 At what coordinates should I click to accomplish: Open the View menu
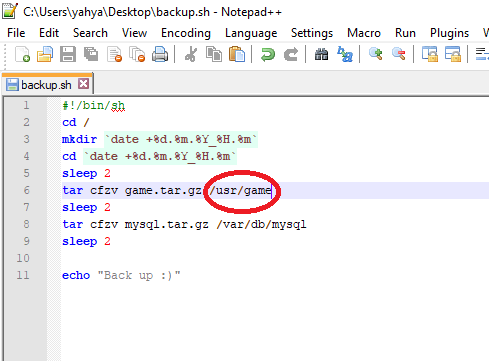(134, 33)
